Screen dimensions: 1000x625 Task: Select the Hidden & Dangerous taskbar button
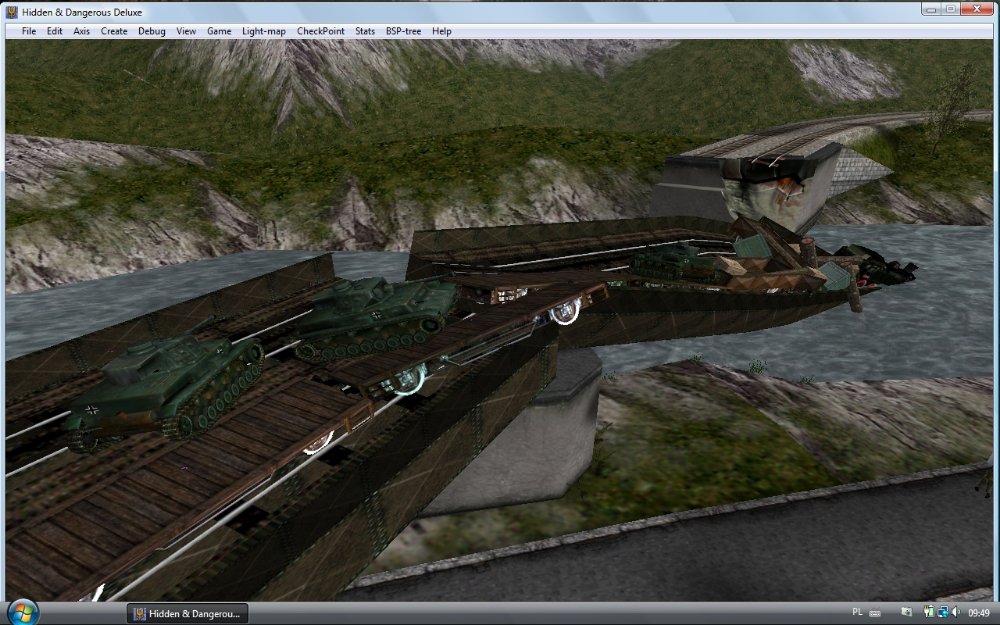click(188, 614)
